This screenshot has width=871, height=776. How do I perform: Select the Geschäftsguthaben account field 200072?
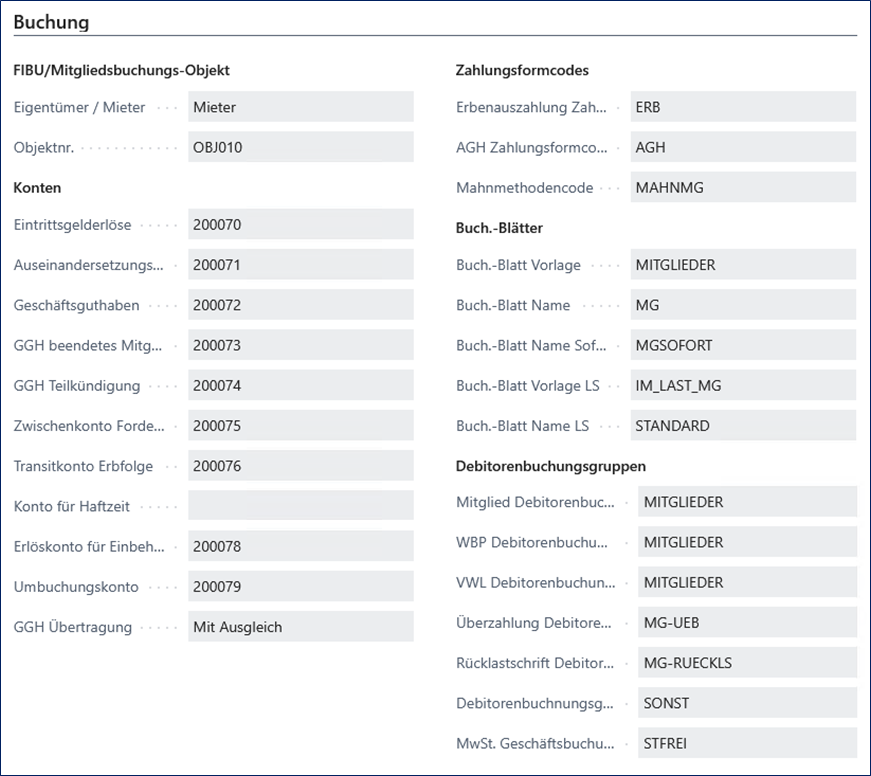(300, 305)
